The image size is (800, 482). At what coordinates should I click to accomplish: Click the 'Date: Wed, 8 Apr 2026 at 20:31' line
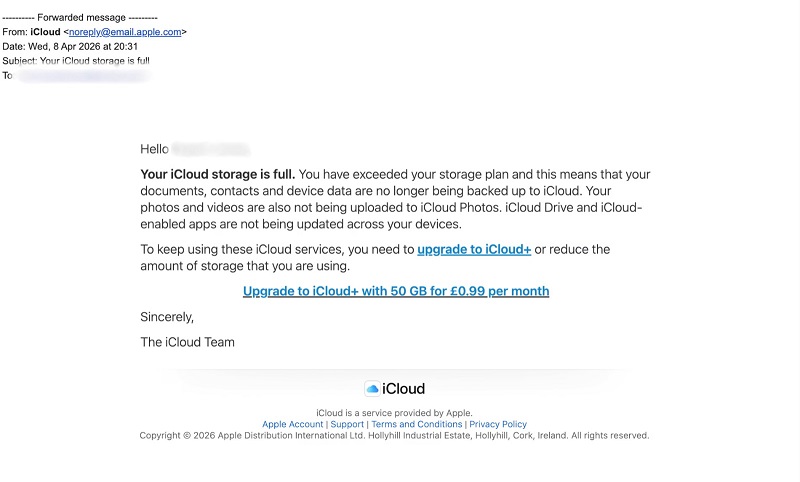coord(70,46)
